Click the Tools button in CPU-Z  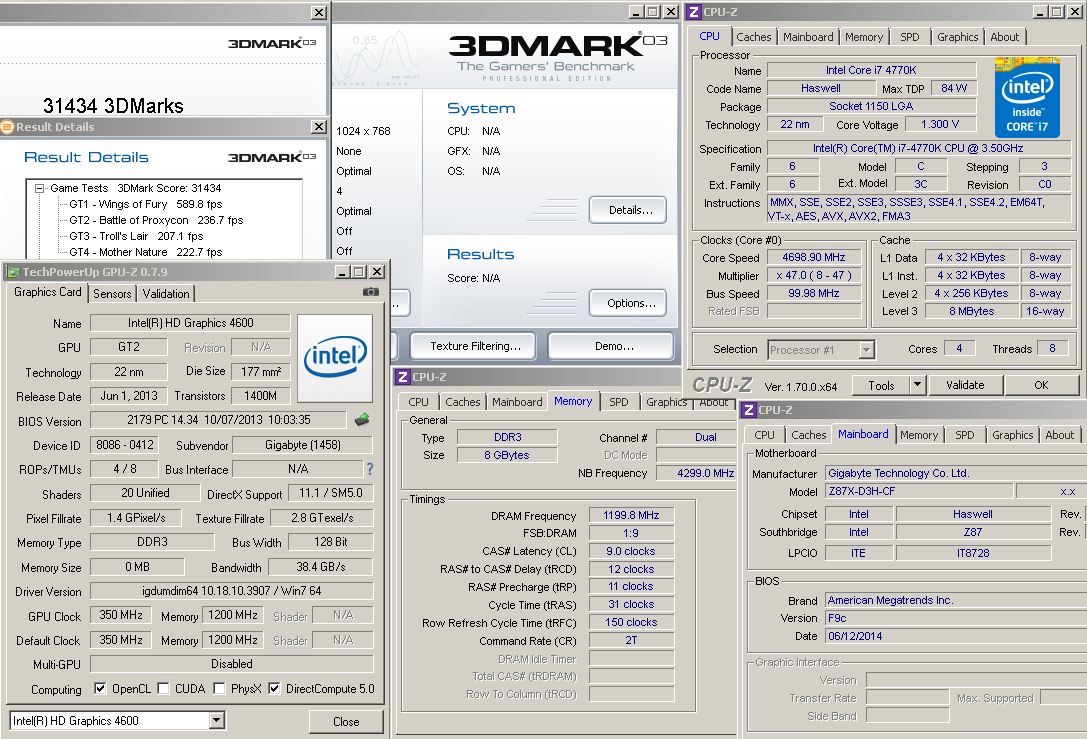coord(880,385)
